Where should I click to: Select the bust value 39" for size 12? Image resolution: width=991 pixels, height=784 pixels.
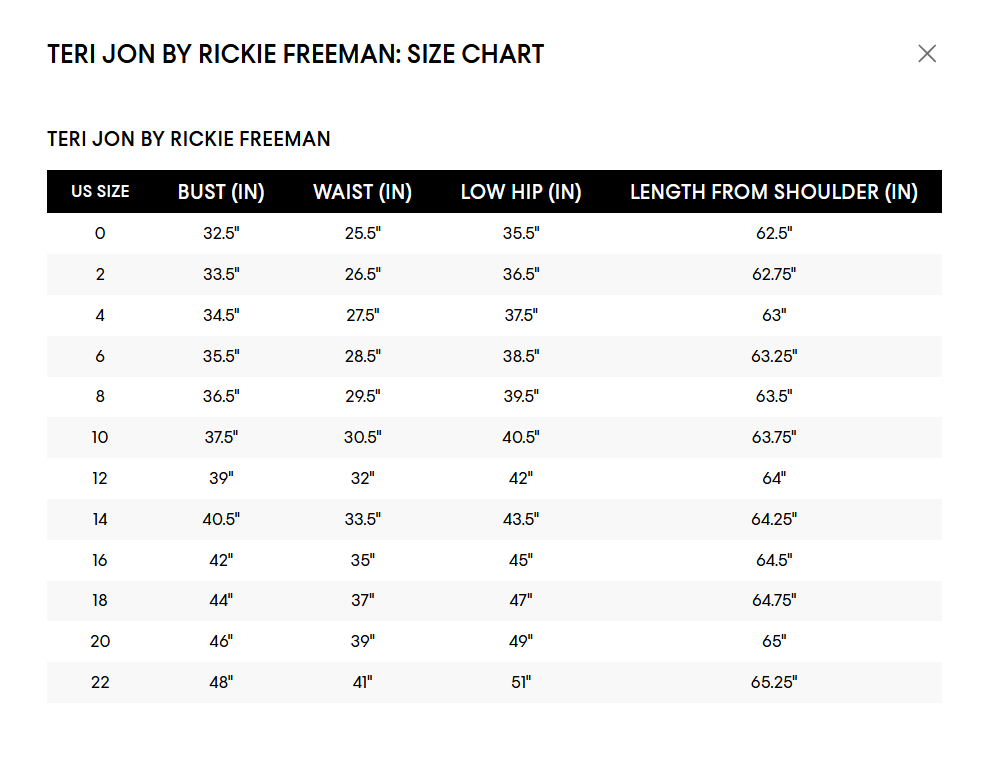point(221,479)
